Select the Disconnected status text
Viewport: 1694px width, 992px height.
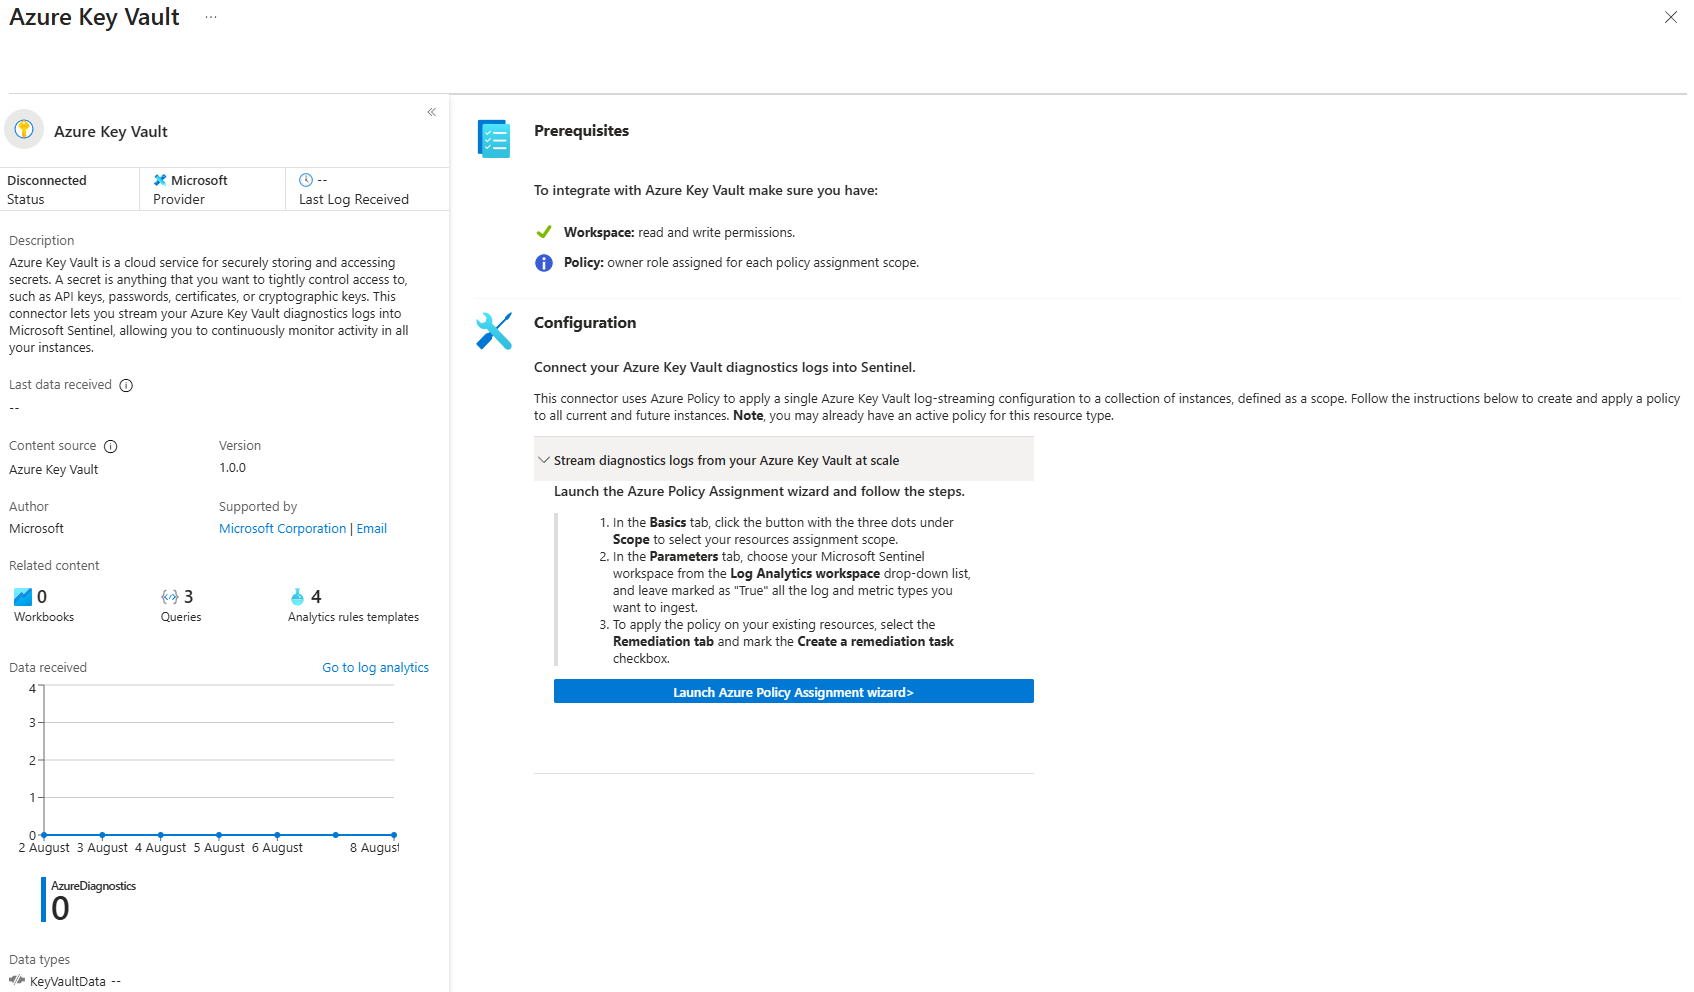(47, 181)
